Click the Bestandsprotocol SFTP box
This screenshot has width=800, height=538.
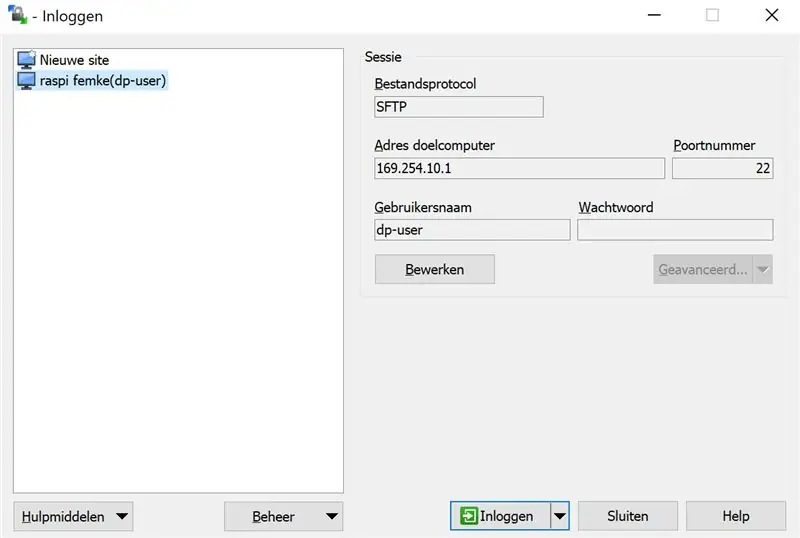pos(459,107)
